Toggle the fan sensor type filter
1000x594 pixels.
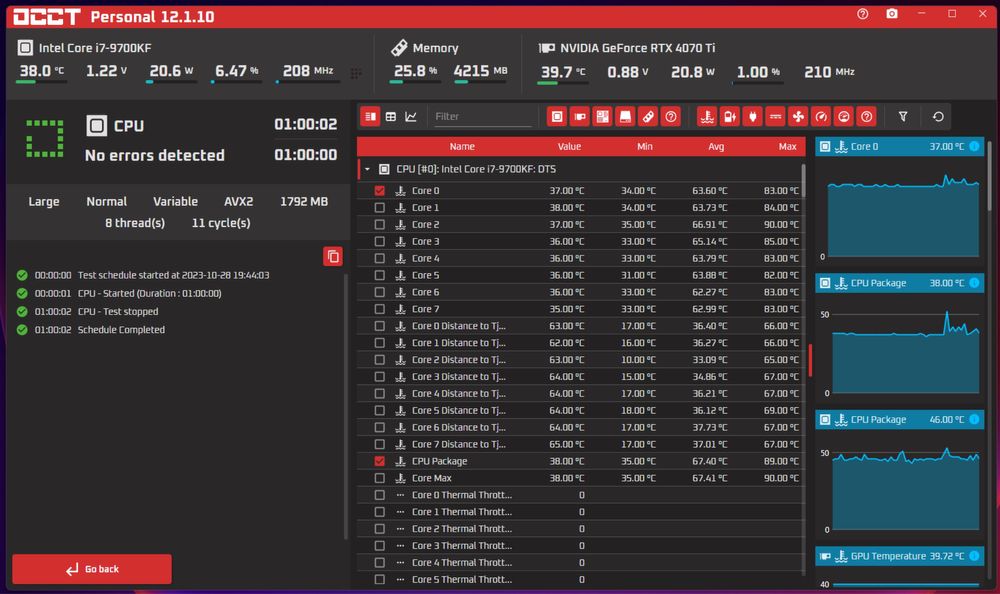pyautogui.click(x=798, y=117)
